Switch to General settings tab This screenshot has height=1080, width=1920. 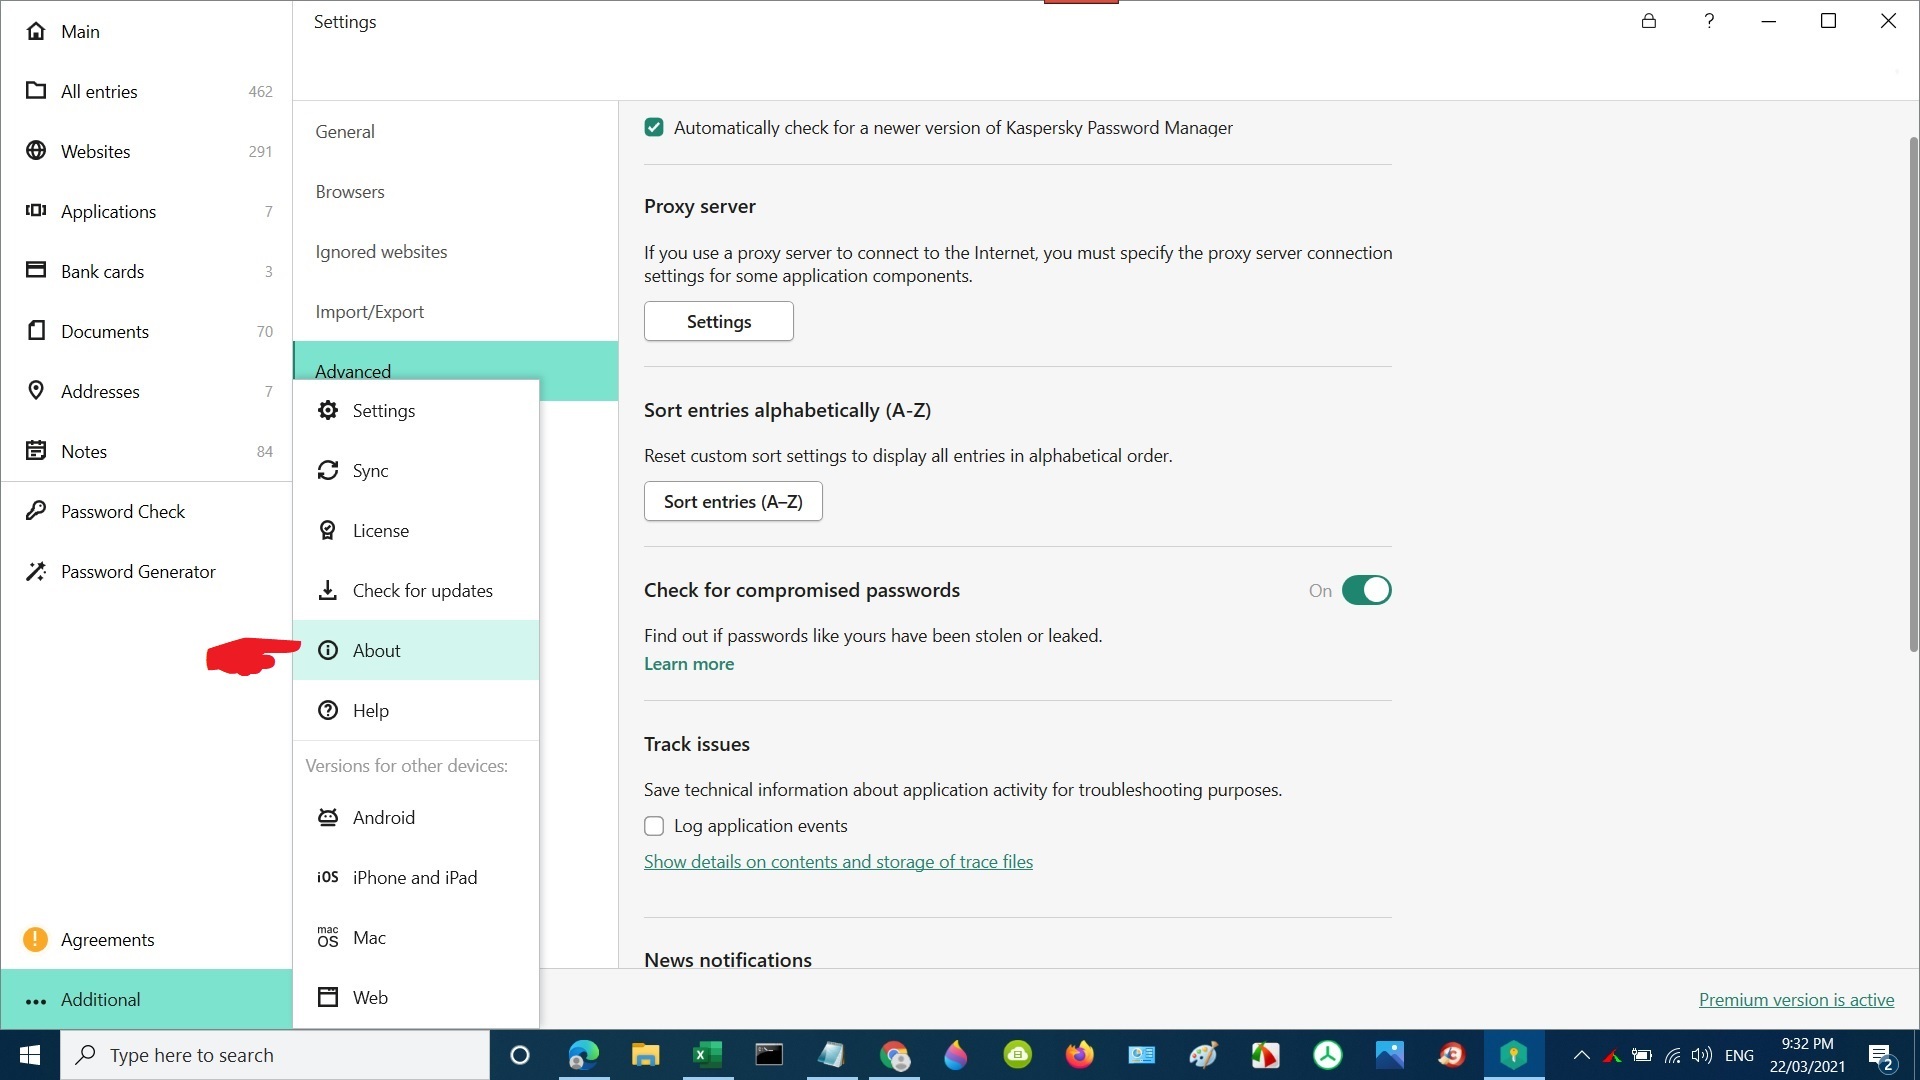[456, 131]
